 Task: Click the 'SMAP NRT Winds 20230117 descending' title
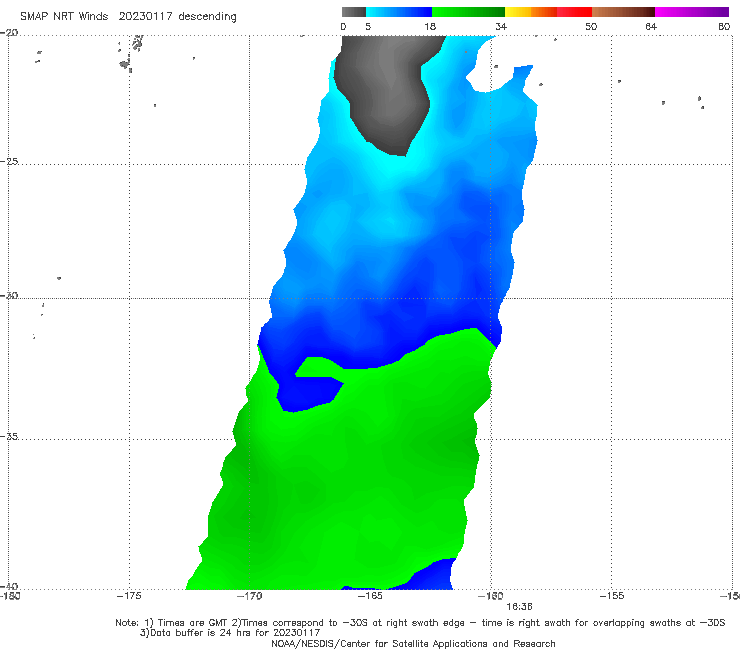pyautogui.click(x=128, y=16)
